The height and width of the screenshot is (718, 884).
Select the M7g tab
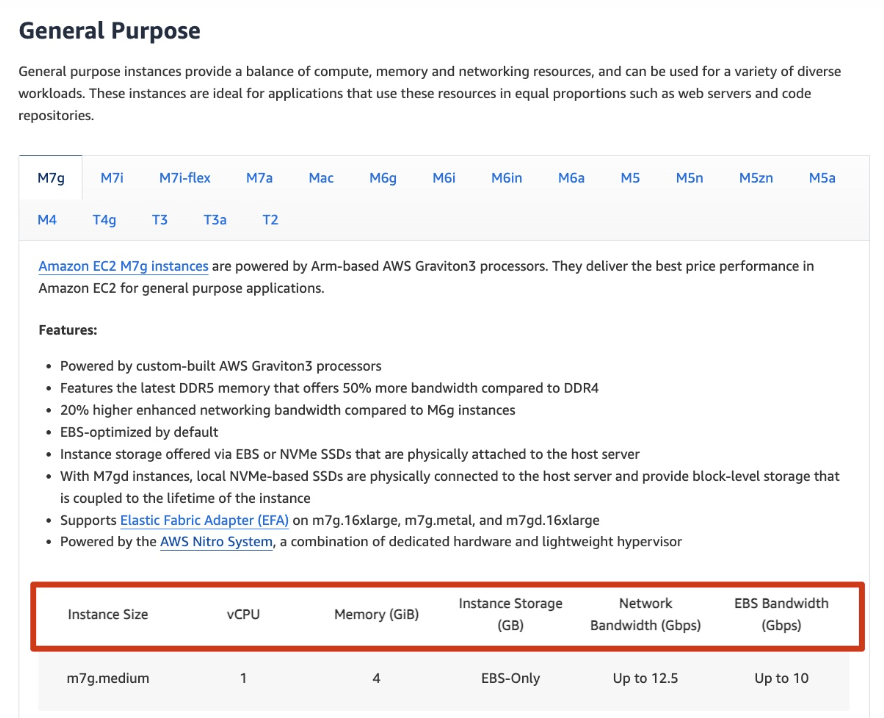pos(51,178)
